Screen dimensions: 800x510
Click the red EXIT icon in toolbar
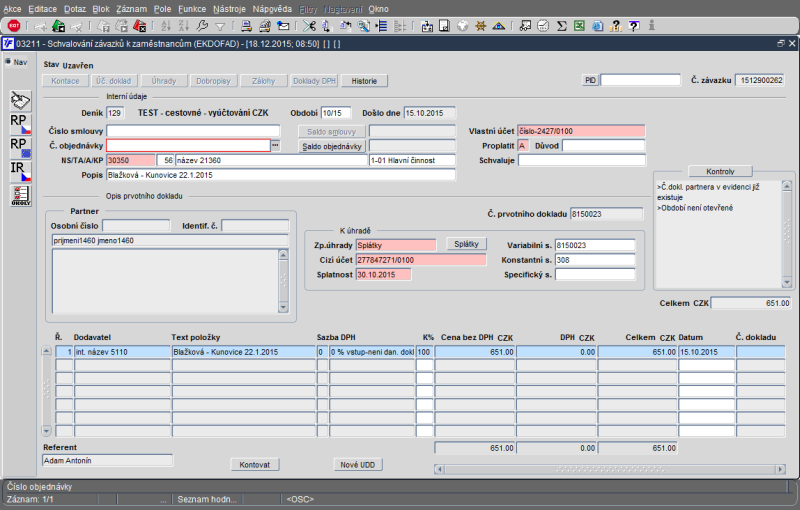tap(13, 25)
